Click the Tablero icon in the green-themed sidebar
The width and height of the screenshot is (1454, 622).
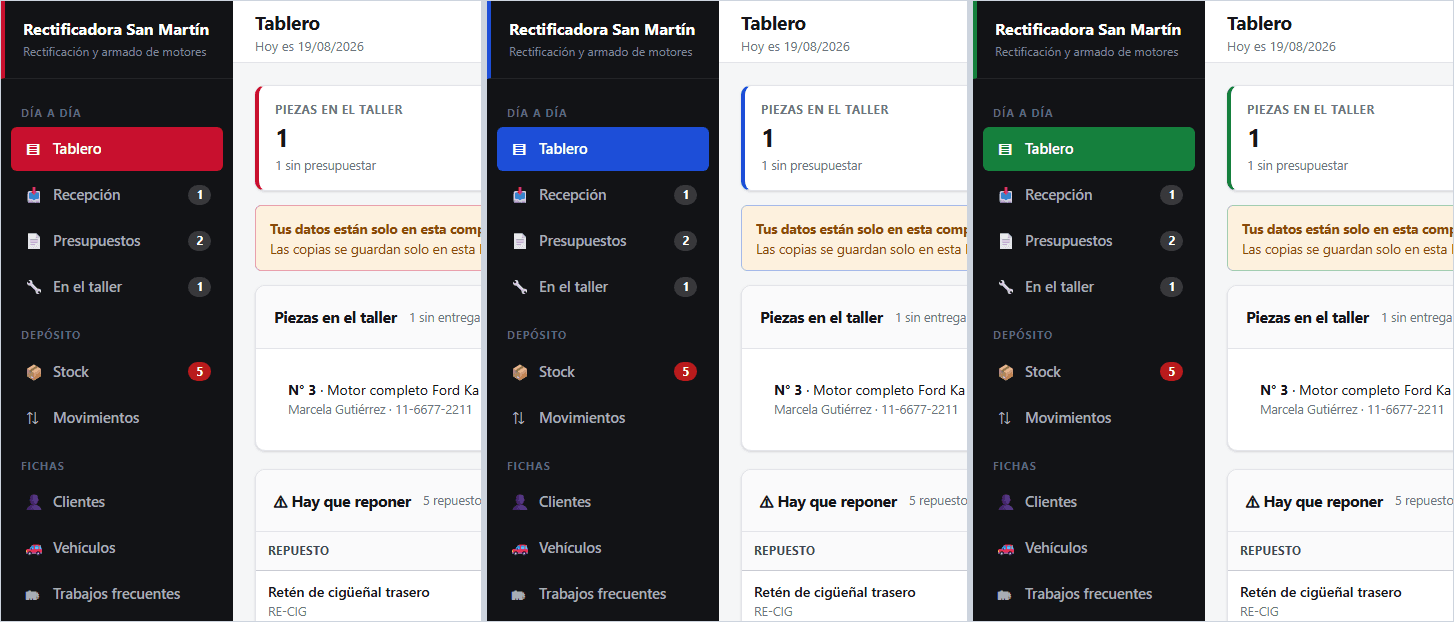(1005, 149)
